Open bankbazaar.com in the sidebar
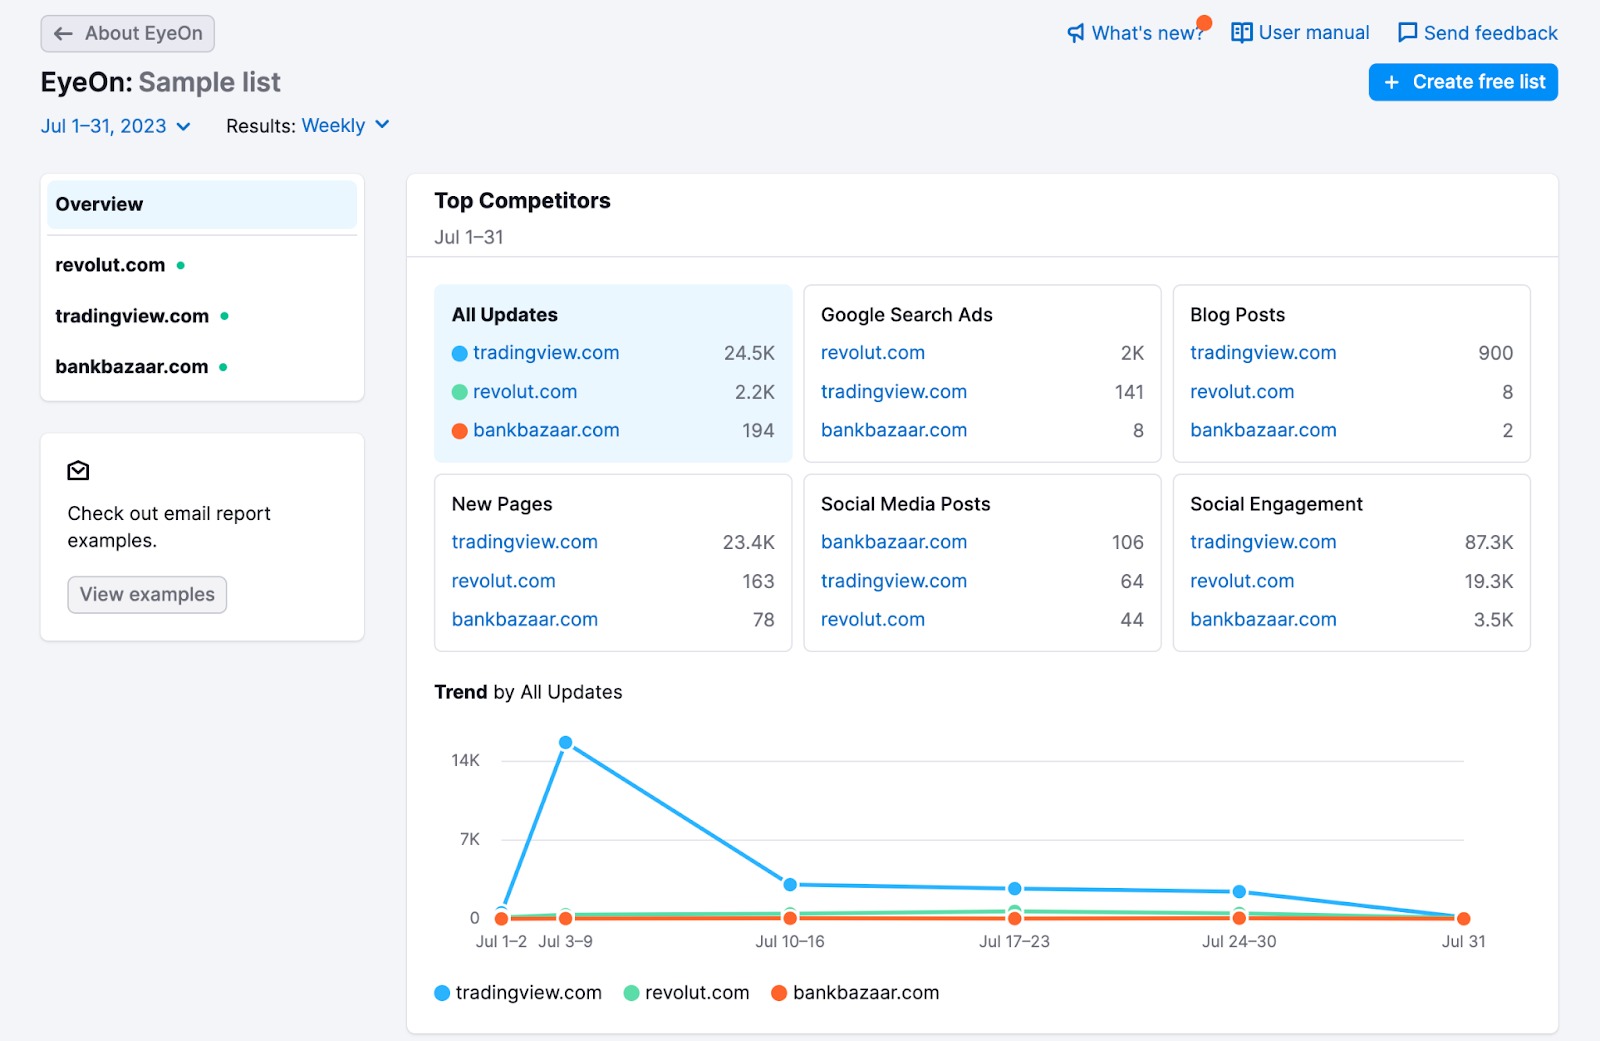 click(132, 367)
